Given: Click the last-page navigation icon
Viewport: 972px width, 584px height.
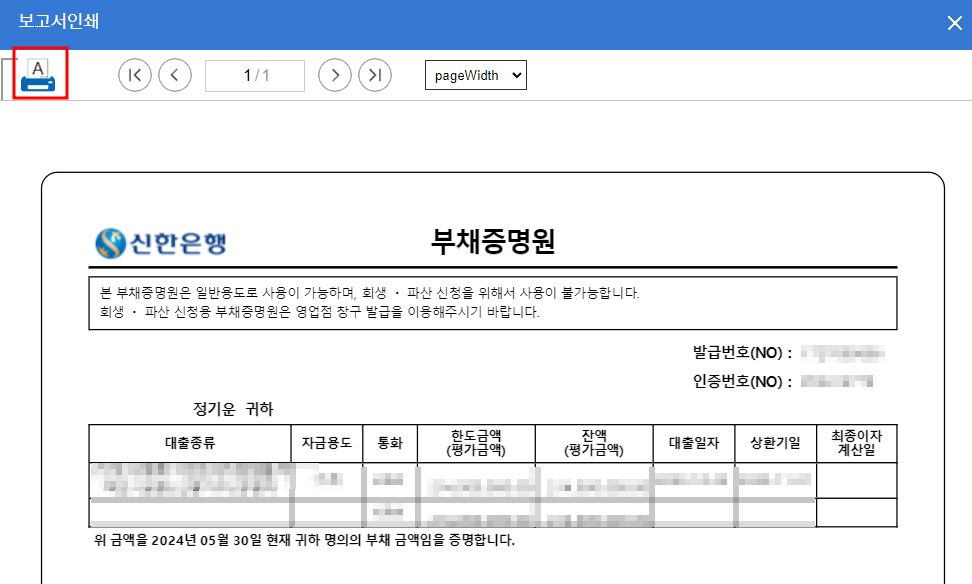Looking at the screenshot, I should [375, 75].
